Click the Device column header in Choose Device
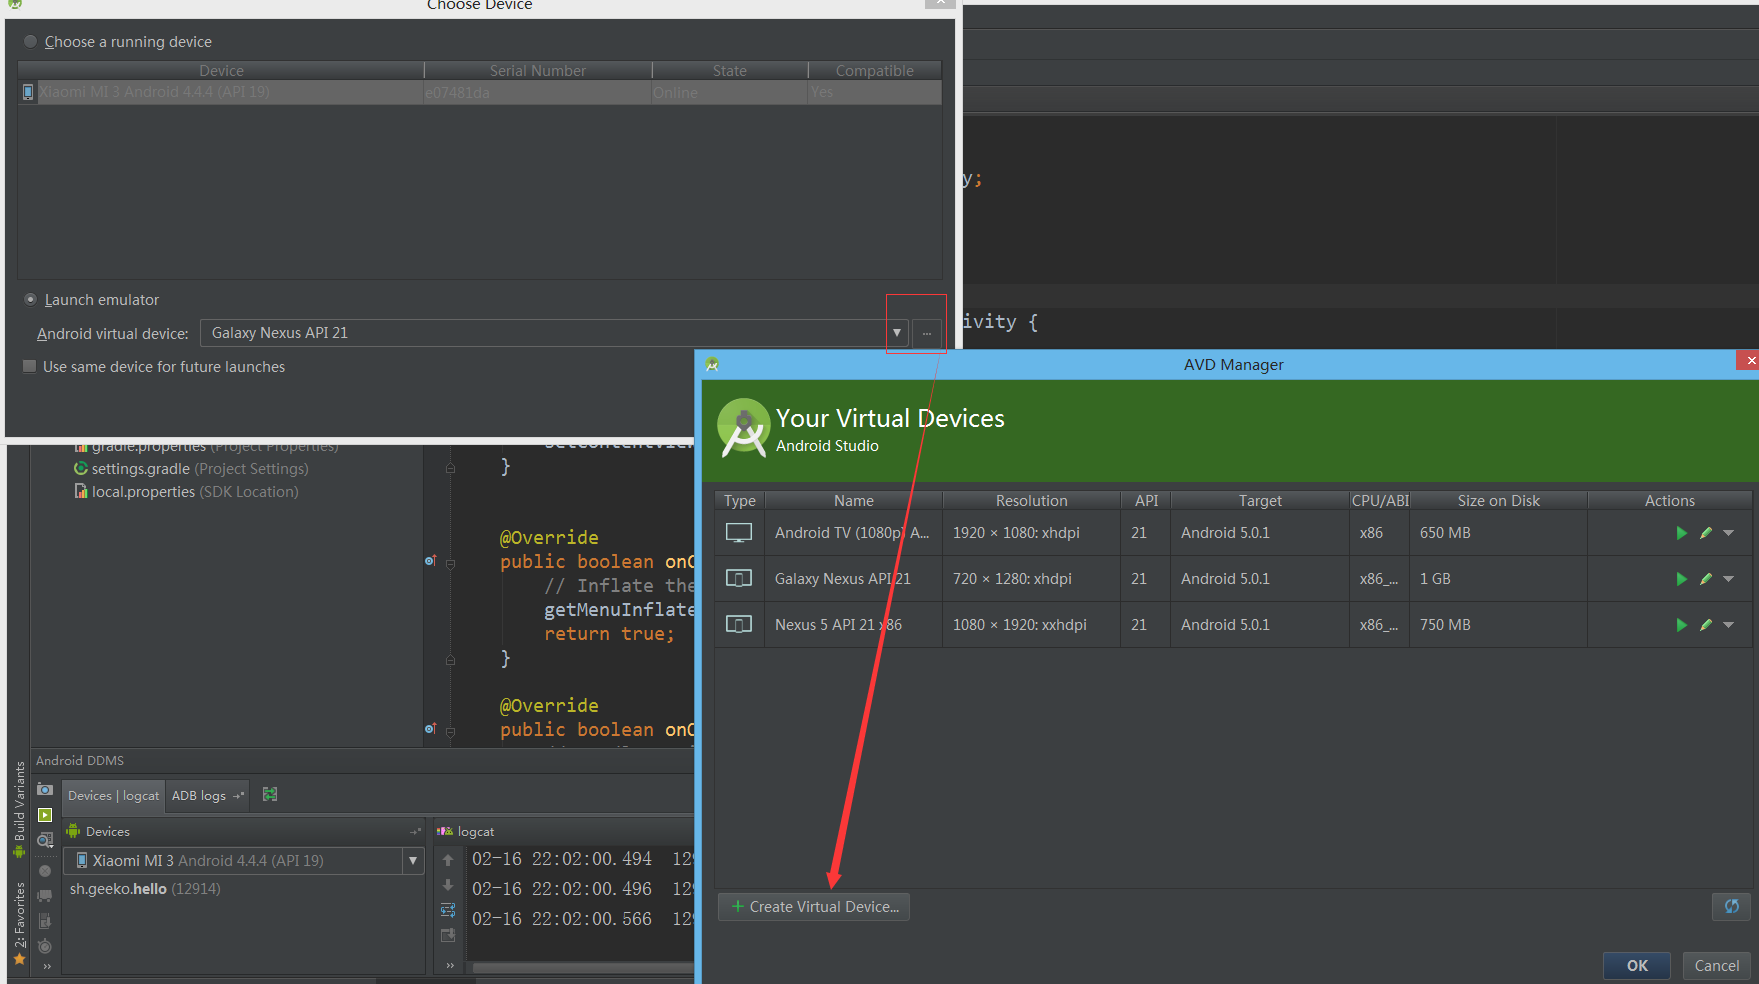This screenshot has height=984, width=1759. tap(221, 70)
